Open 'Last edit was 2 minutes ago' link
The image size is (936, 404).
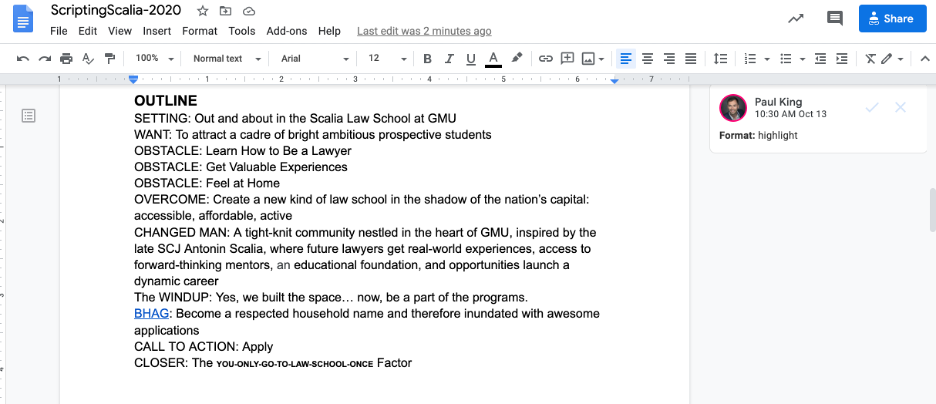click(x=424, y=31)
